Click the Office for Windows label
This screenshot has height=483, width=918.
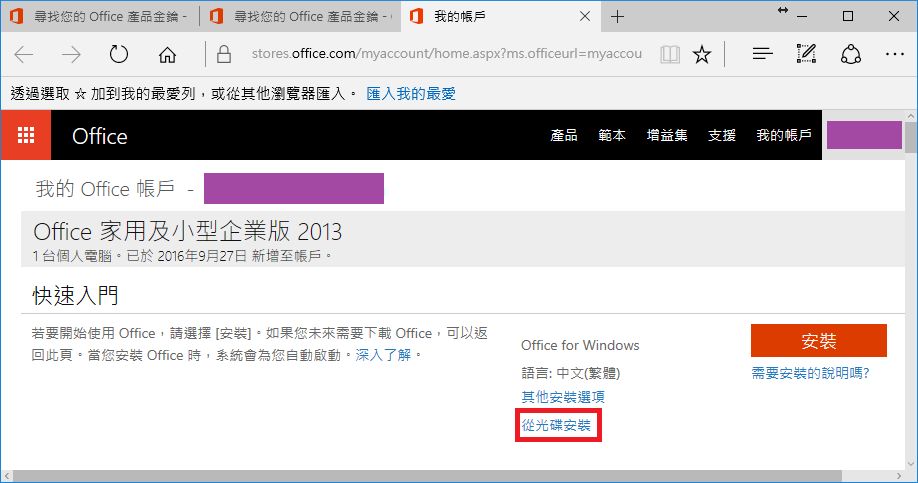(x=580, y=345)
